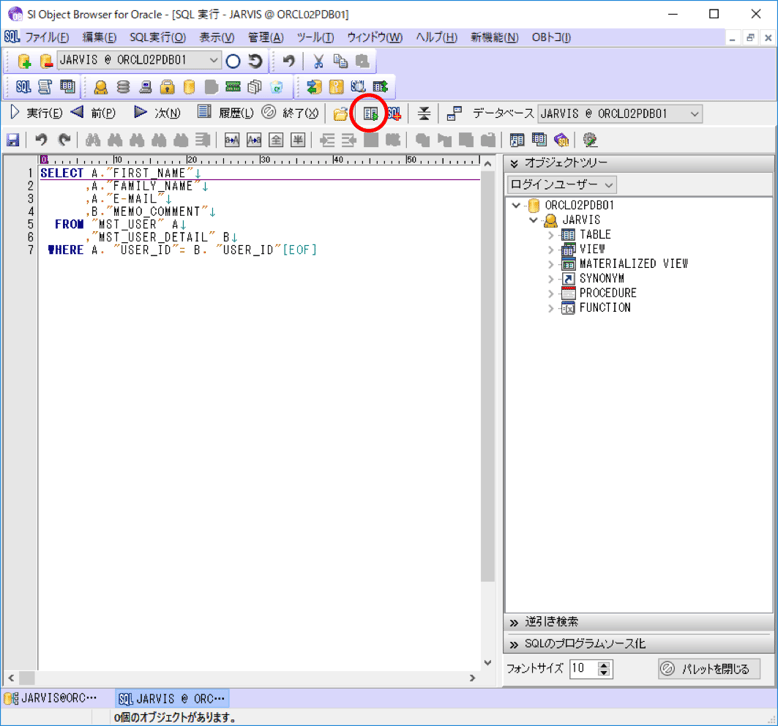Click the red-circled execution plan icon
The width and height of the screenshot is (778, 726).
(x=370, y=113)
